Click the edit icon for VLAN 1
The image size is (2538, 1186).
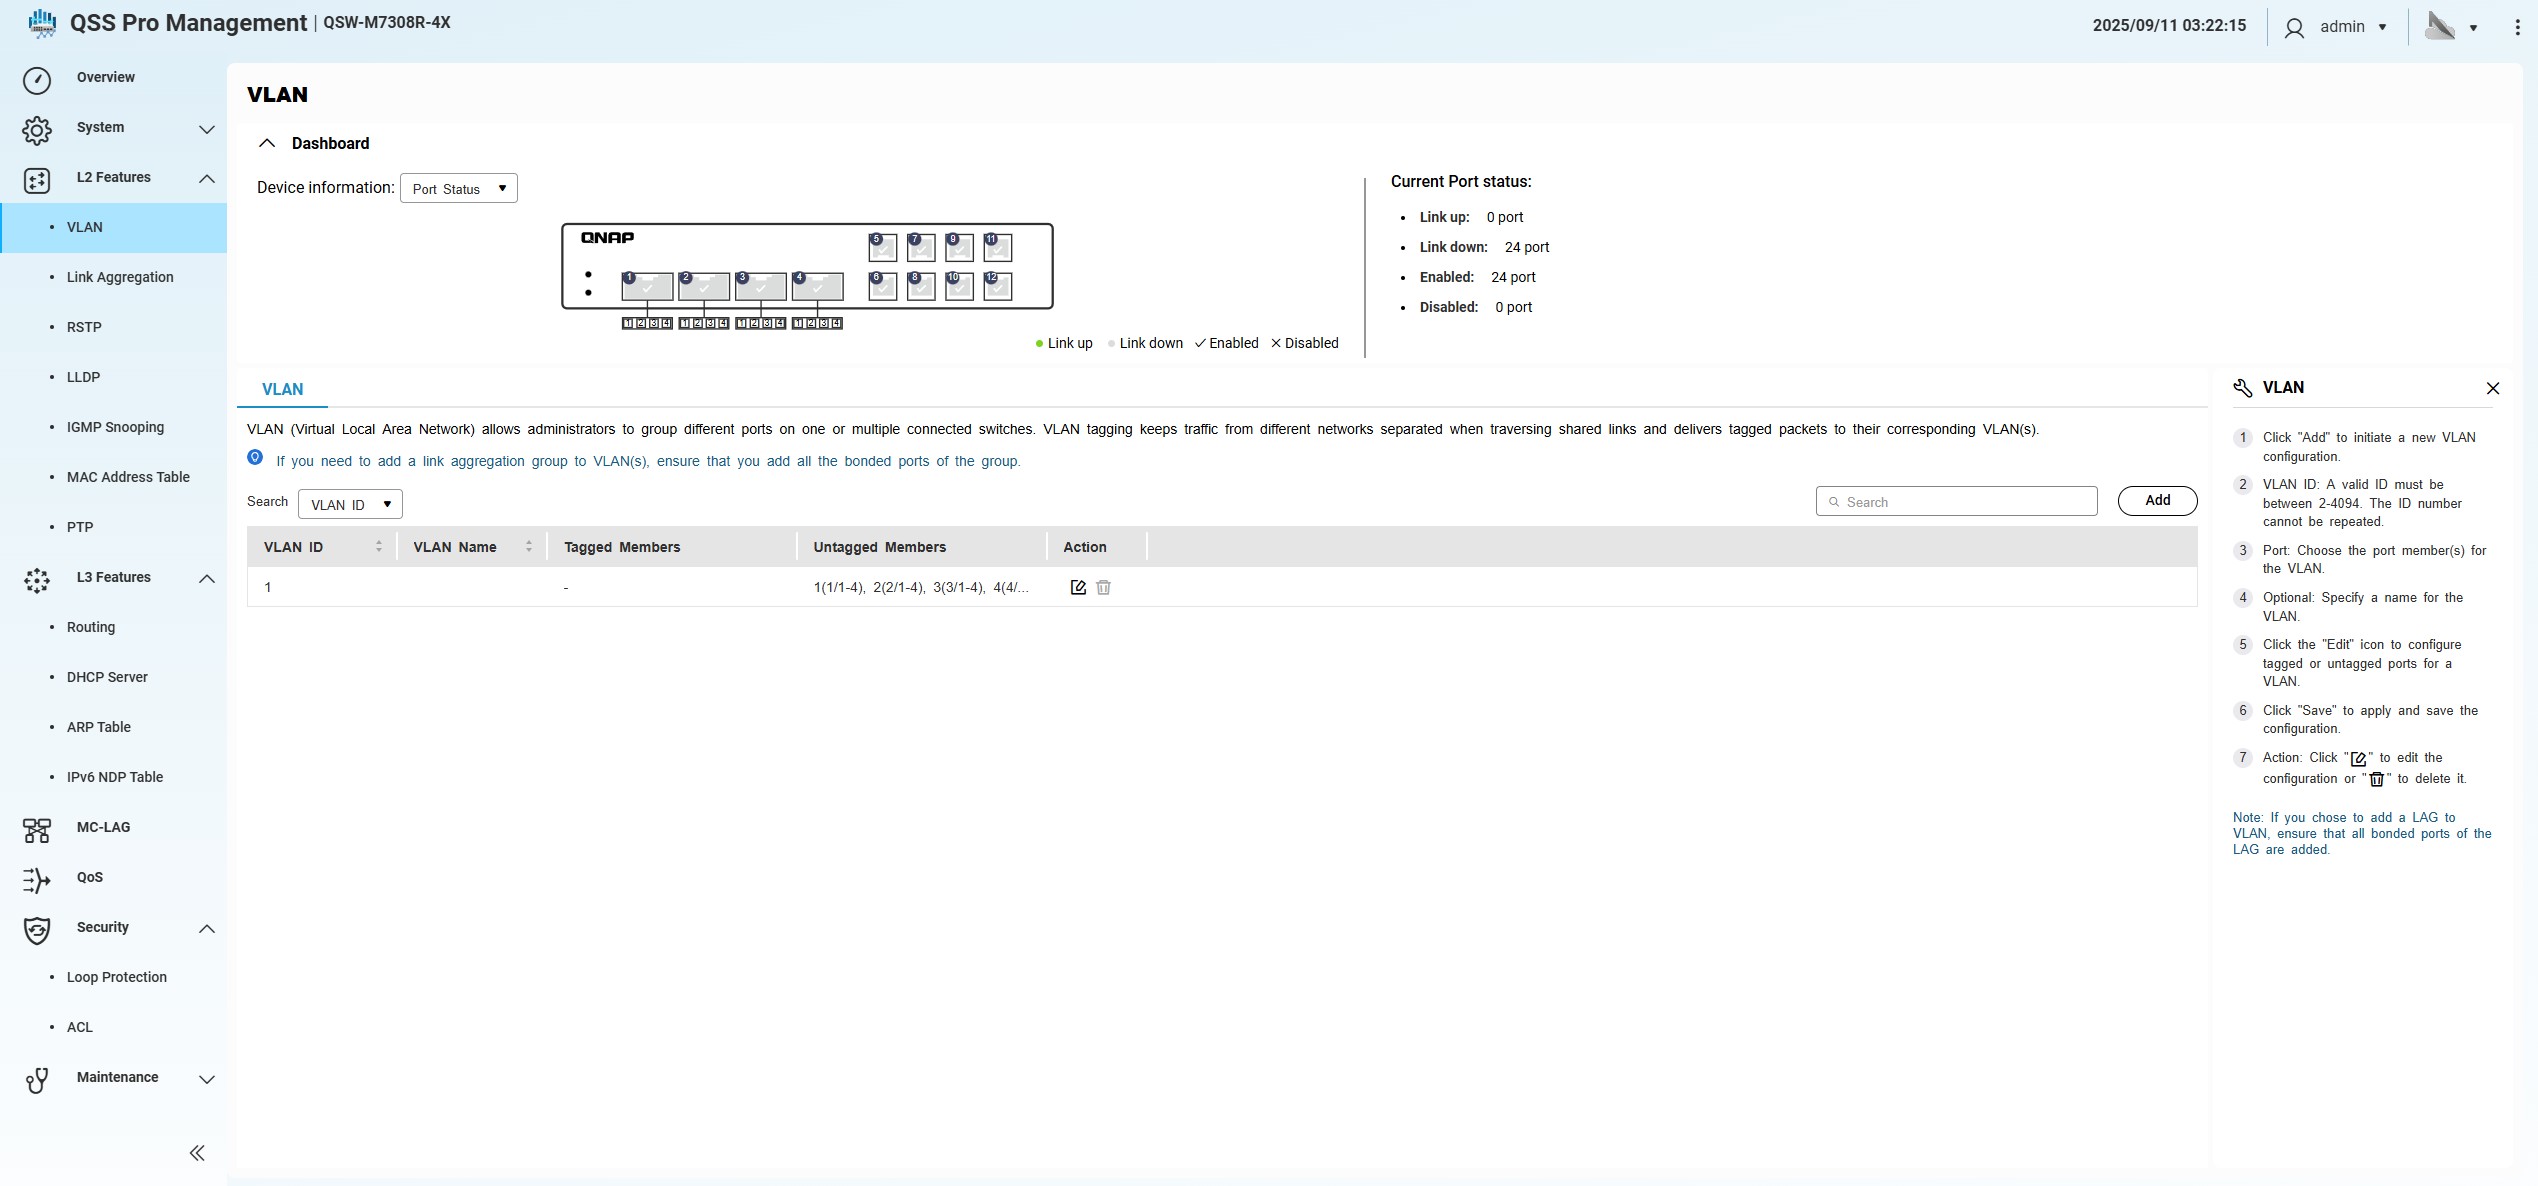[1078, 587]
